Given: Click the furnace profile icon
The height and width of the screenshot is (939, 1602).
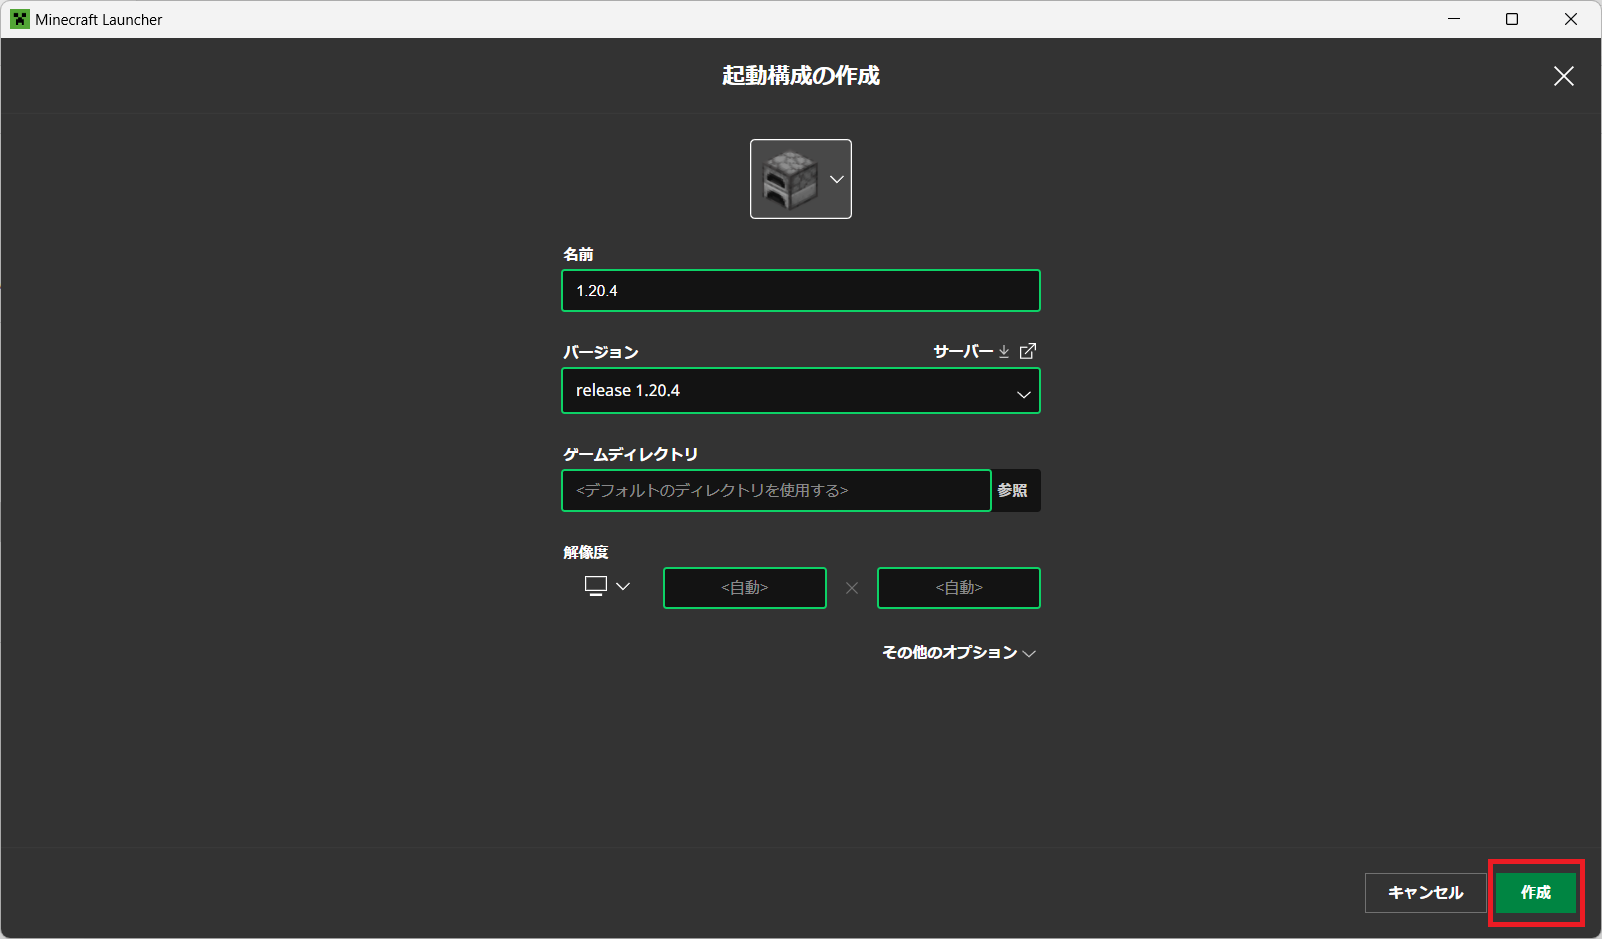Looking at the screenshot, I should (790, 179).
